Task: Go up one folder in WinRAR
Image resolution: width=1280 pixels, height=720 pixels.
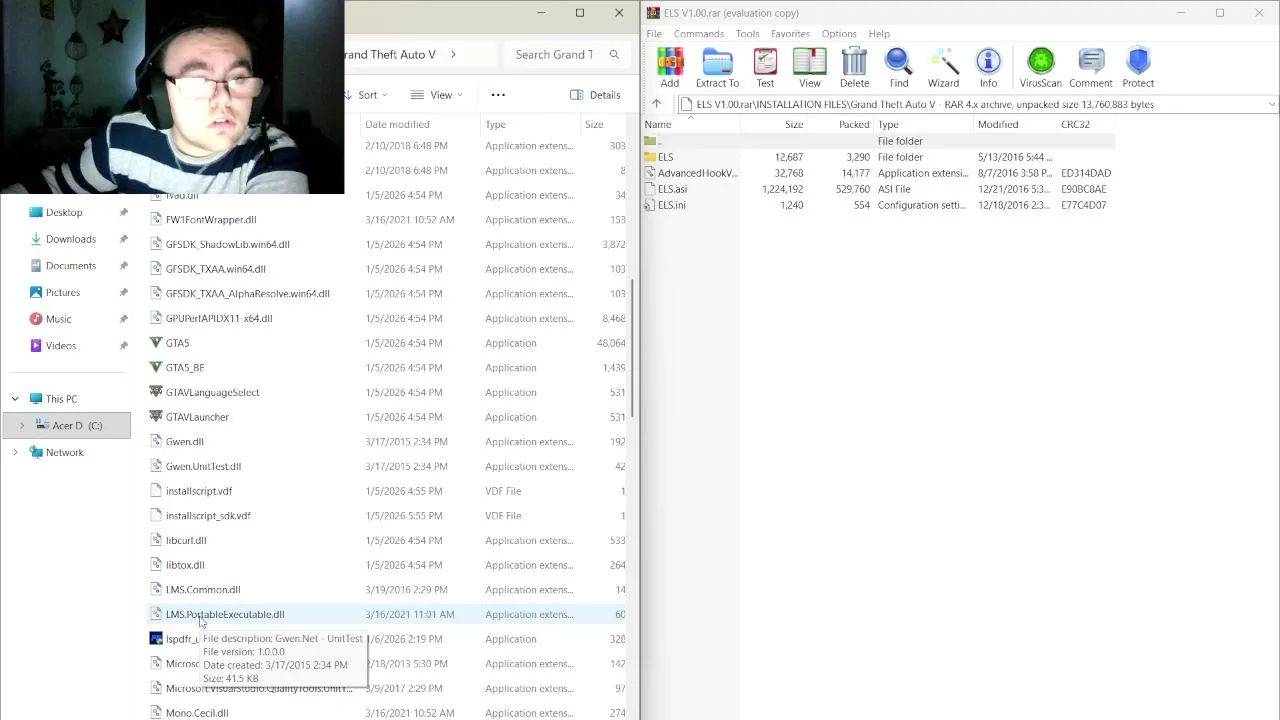Action: [657, 104]
